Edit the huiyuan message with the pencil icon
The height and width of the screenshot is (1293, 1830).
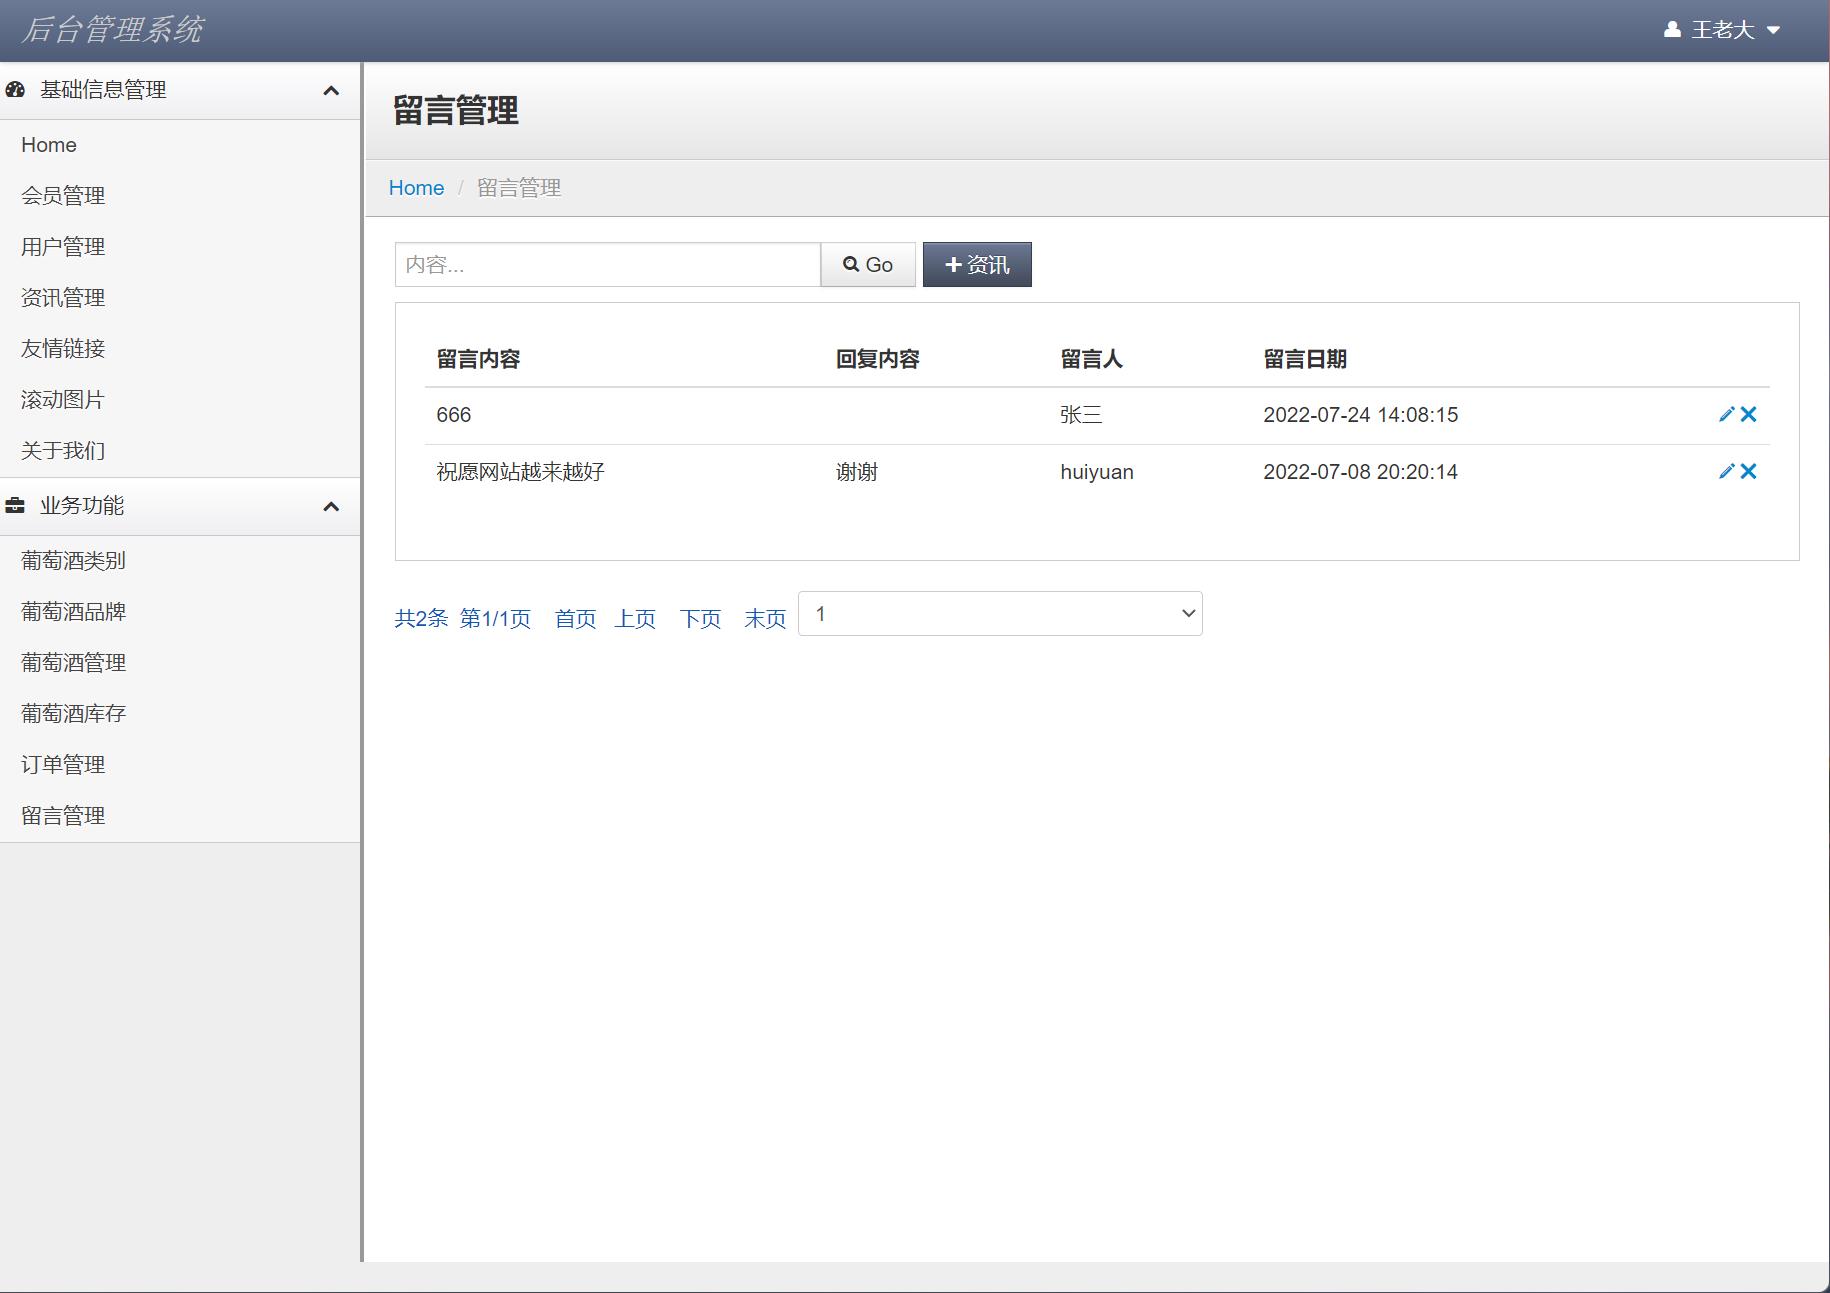(1726, 471)
